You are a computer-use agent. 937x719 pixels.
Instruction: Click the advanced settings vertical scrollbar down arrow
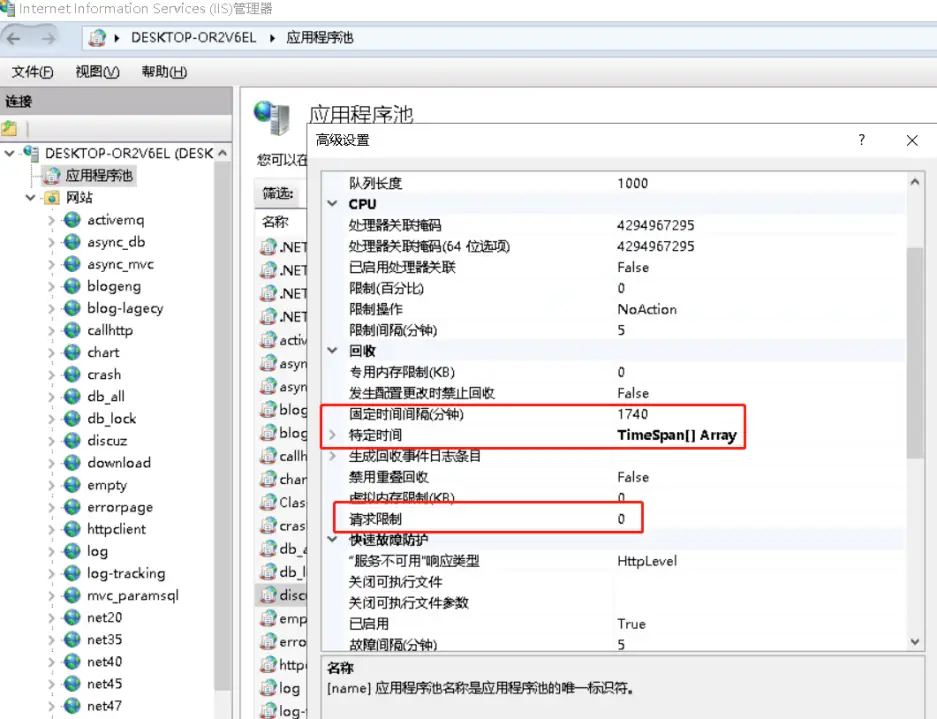(x=915, y=641)
